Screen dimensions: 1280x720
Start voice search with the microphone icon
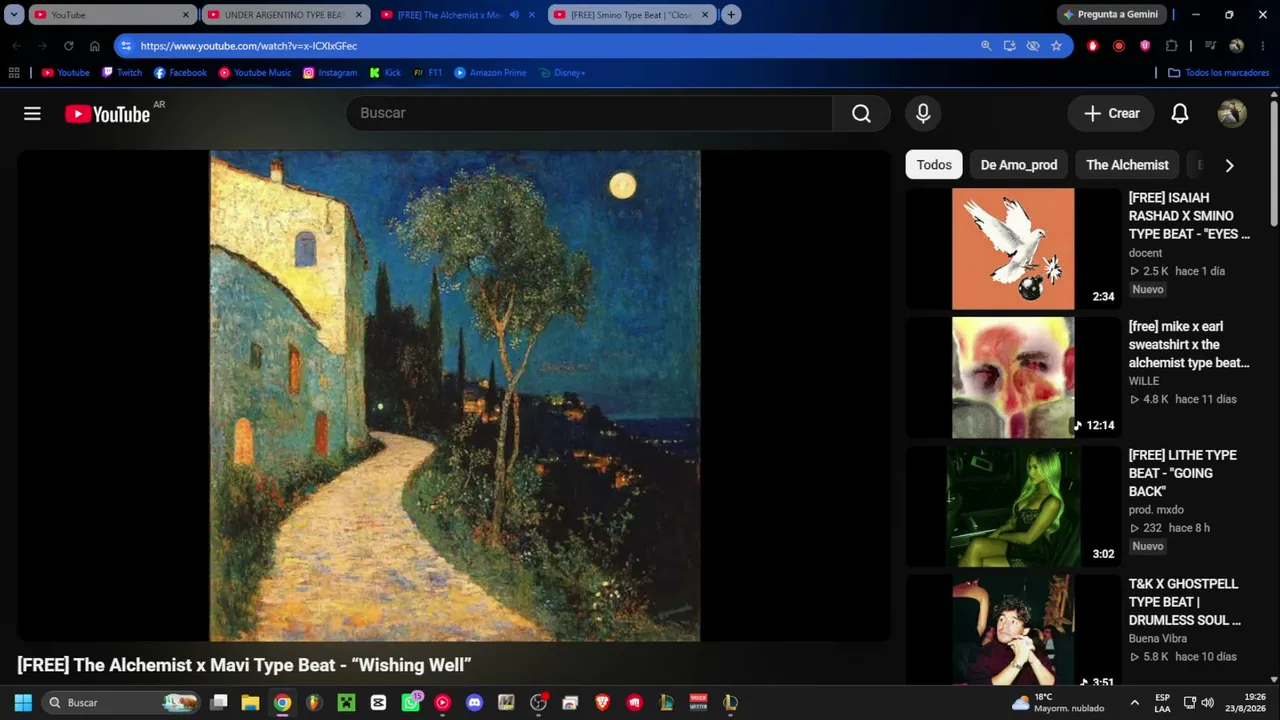pyautogui.click(x=923, y=114)
